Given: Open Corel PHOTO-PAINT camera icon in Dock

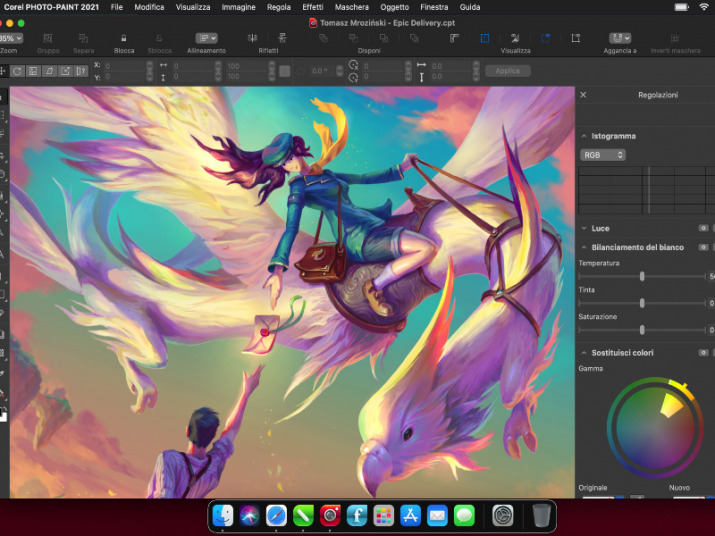Looking at the screenshot, I should coord(330,516).
